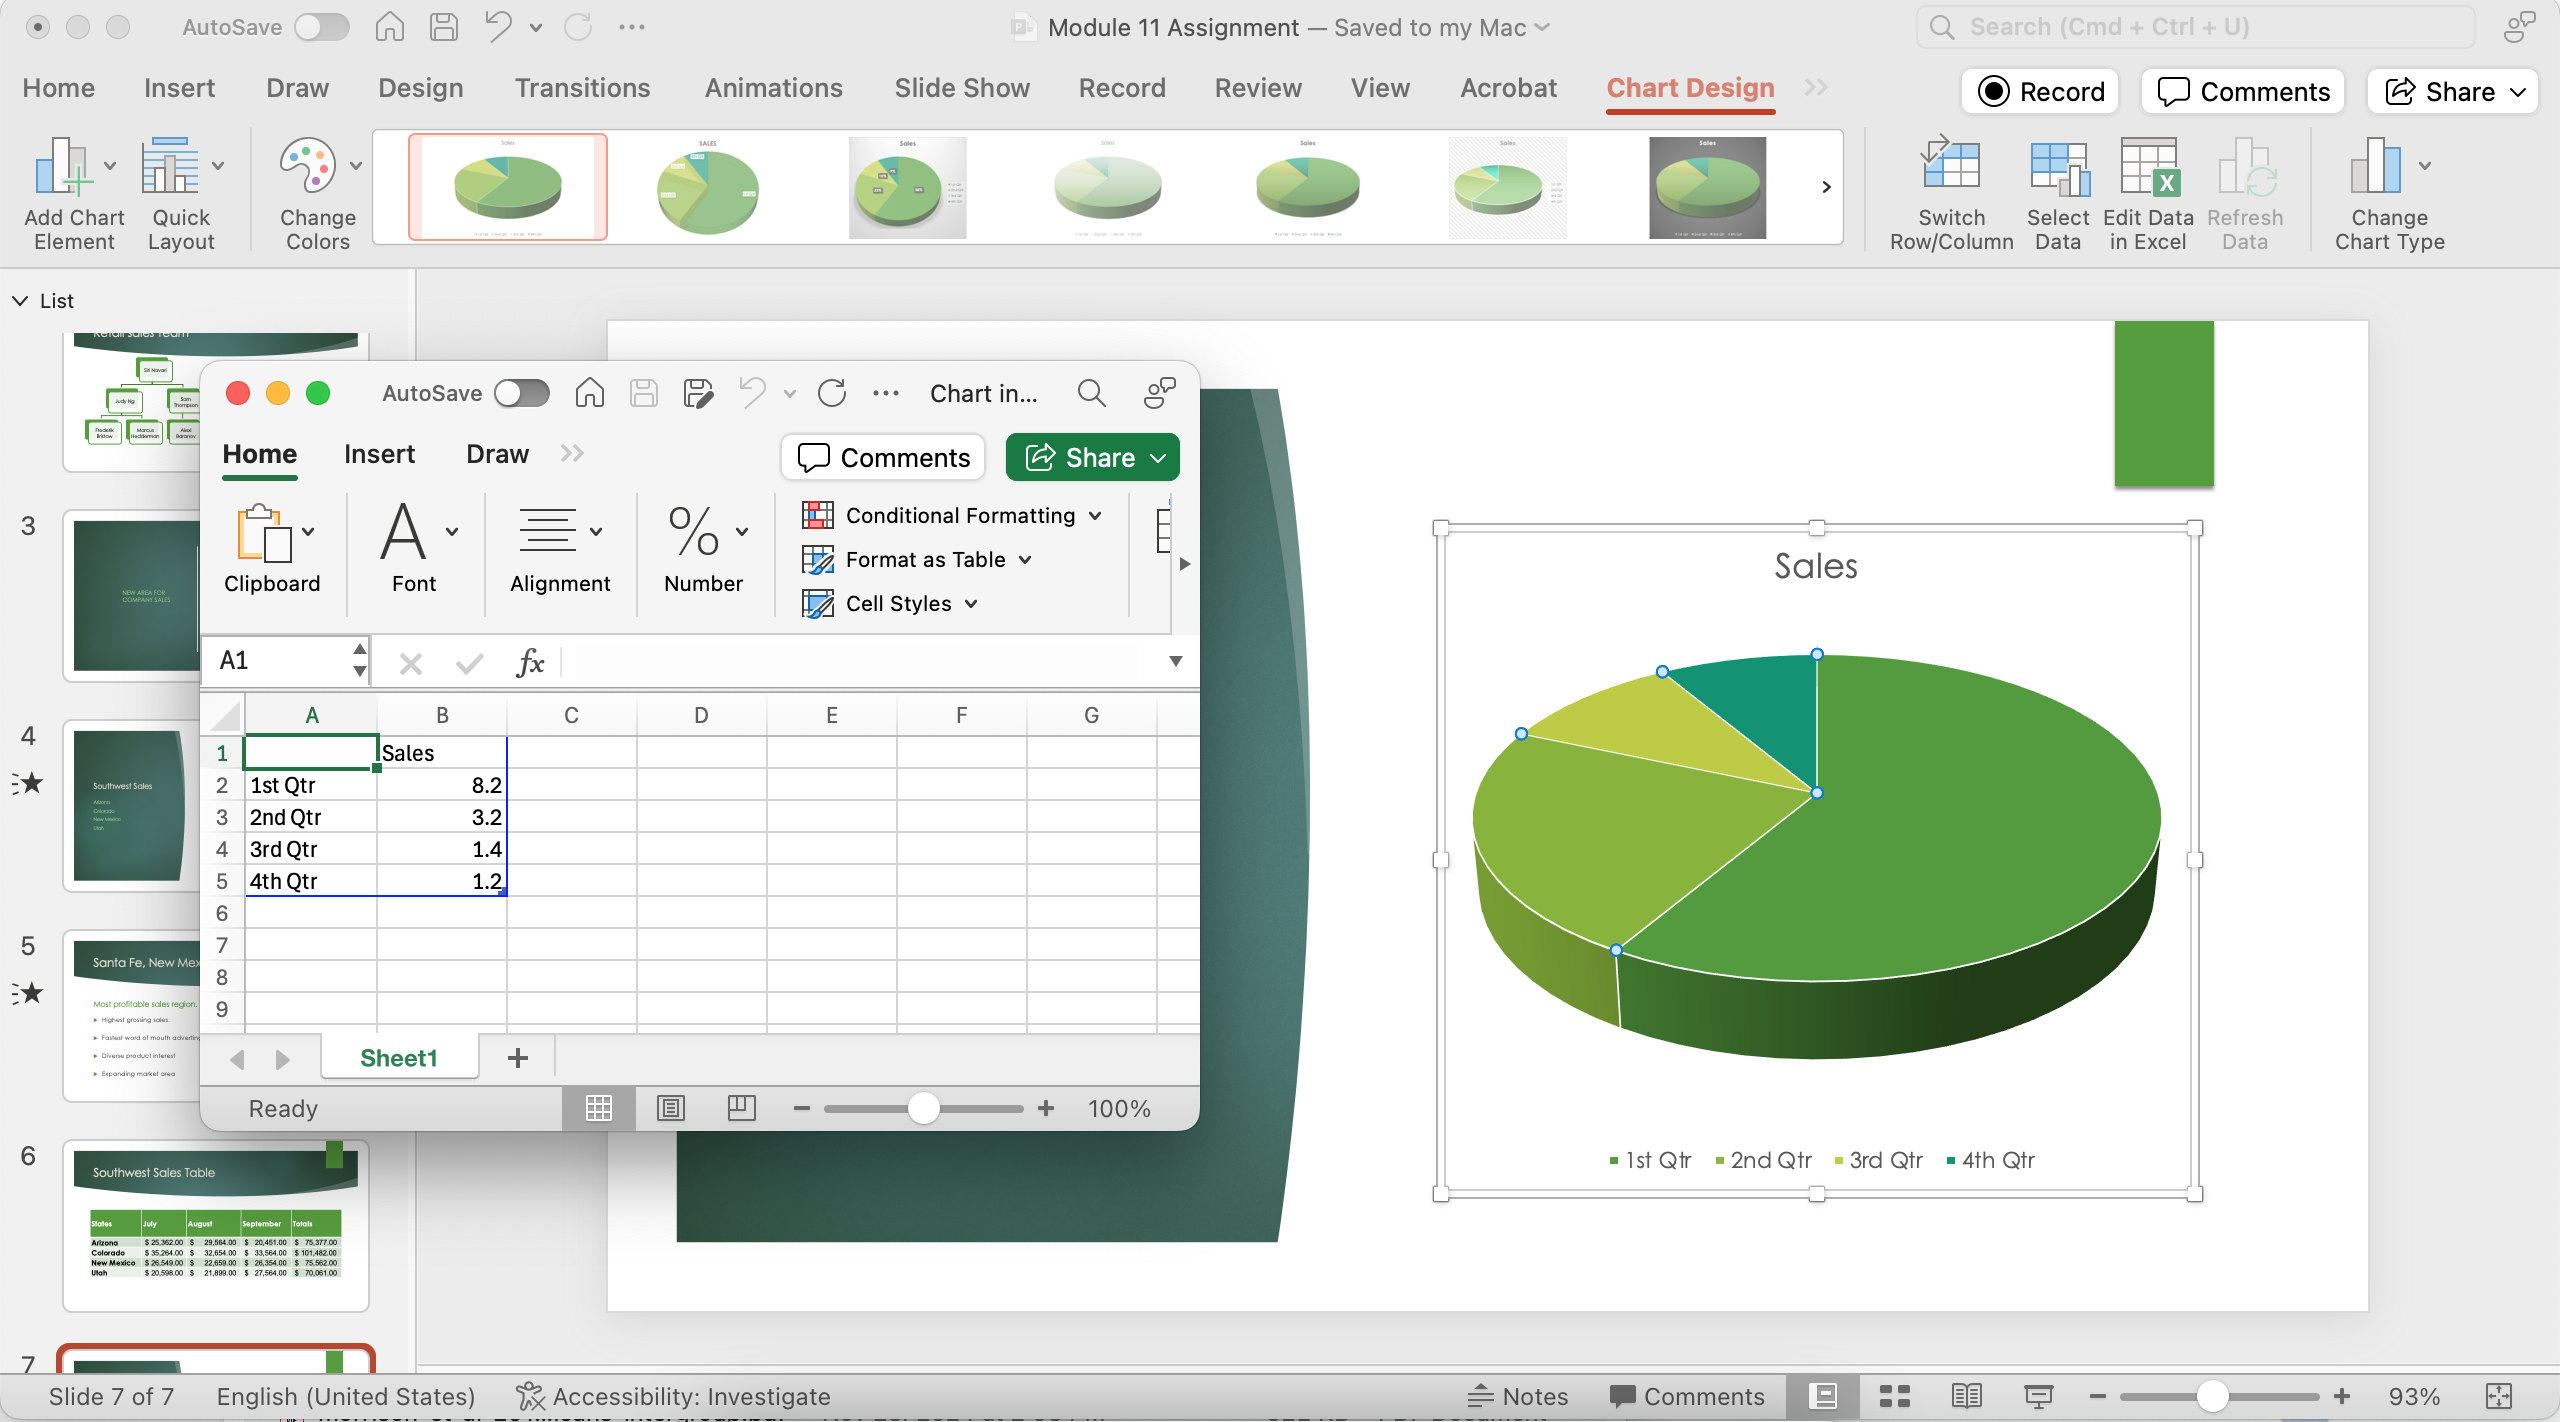Click PowerPoint search field
The height and width of the screenshot is (1422, 2560).
(x=2196, y=27)
